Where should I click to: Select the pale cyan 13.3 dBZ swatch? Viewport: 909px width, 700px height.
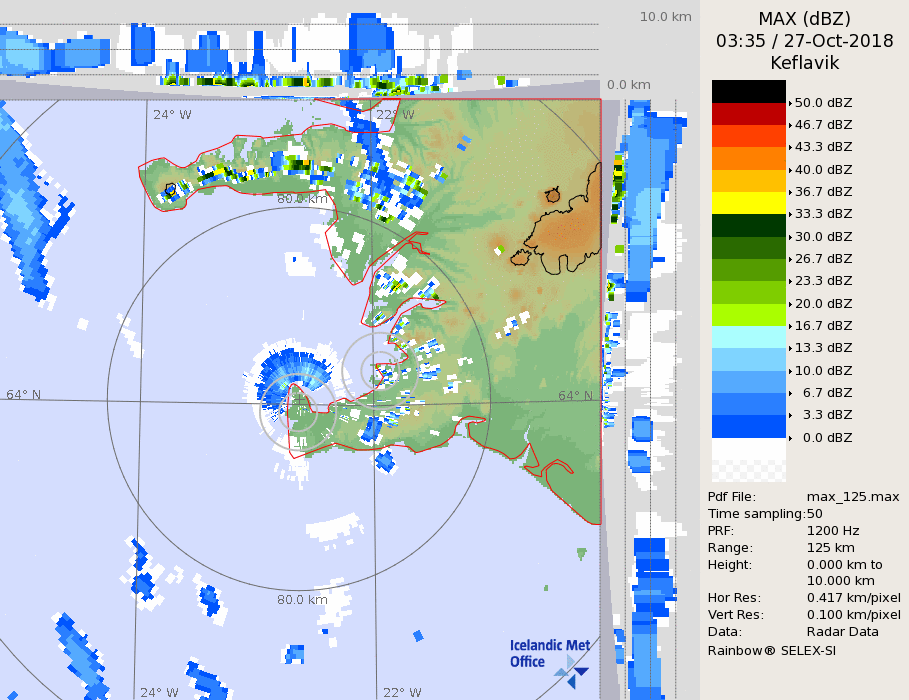tap(748, 337)
